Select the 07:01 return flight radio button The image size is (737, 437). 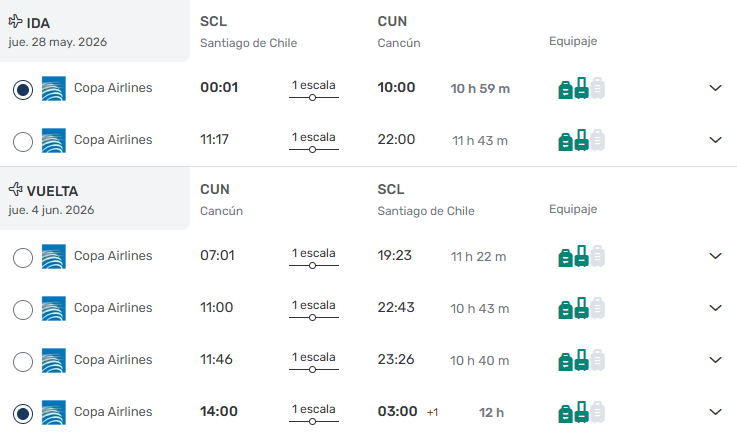[23, 257]
